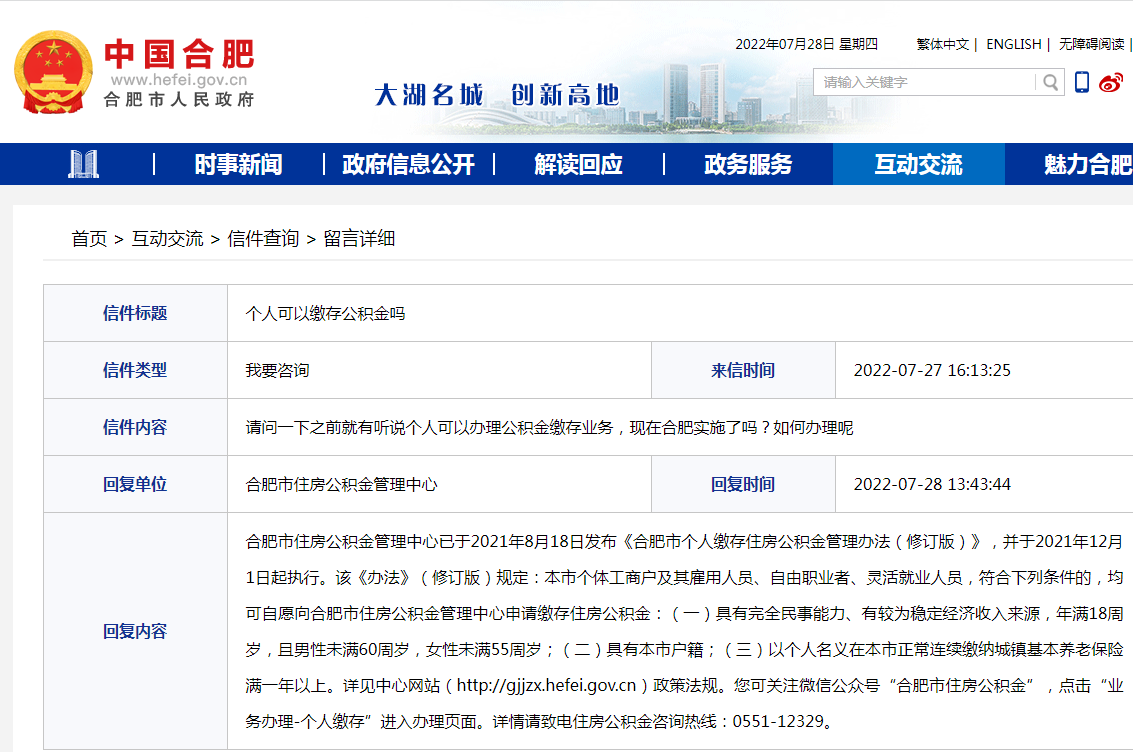
Task: Click the www.hefei.gov.cn site title
Action: pyautogui.click(x=179, y=80)
